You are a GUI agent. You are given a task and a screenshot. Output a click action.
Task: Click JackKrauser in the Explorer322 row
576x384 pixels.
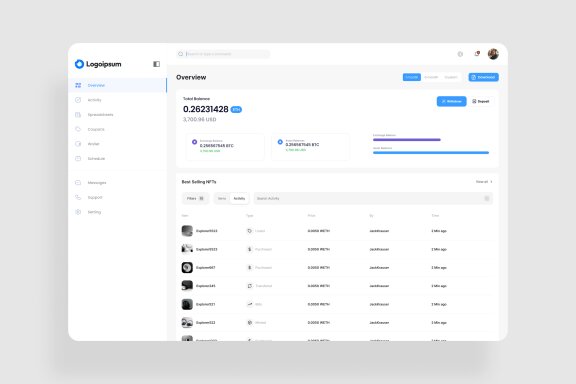coord(379,323)
